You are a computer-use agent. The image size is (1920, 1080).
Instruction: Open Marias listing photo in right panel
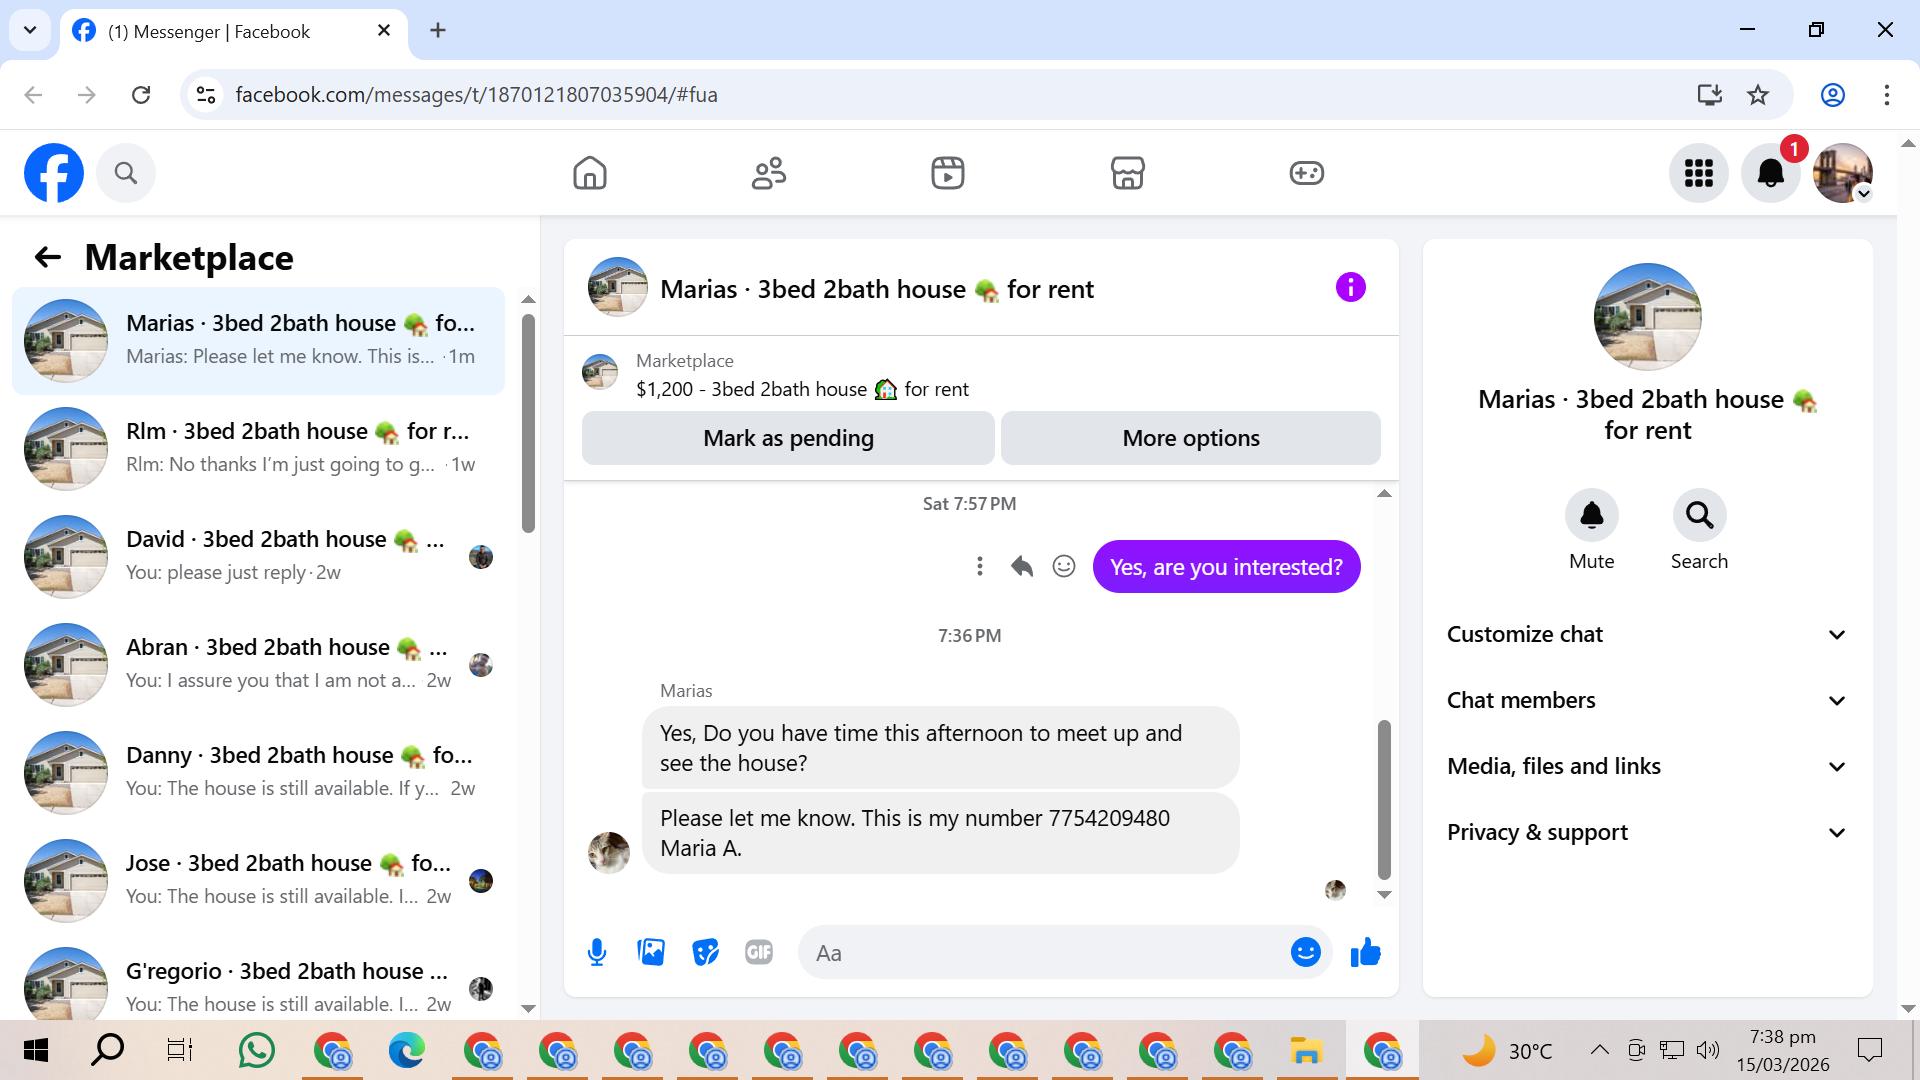click(x=1648, y=317)
